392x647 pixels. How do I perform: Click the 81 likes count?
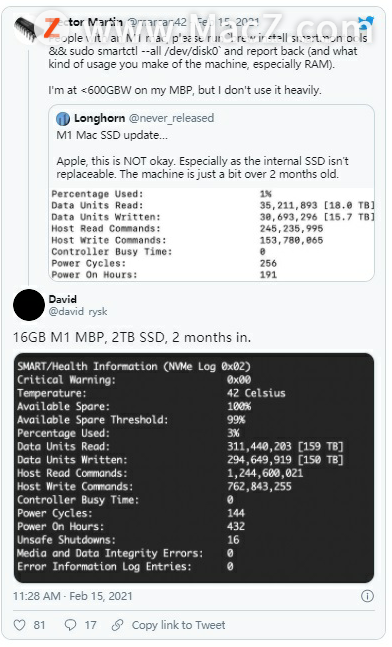[39, 625]
